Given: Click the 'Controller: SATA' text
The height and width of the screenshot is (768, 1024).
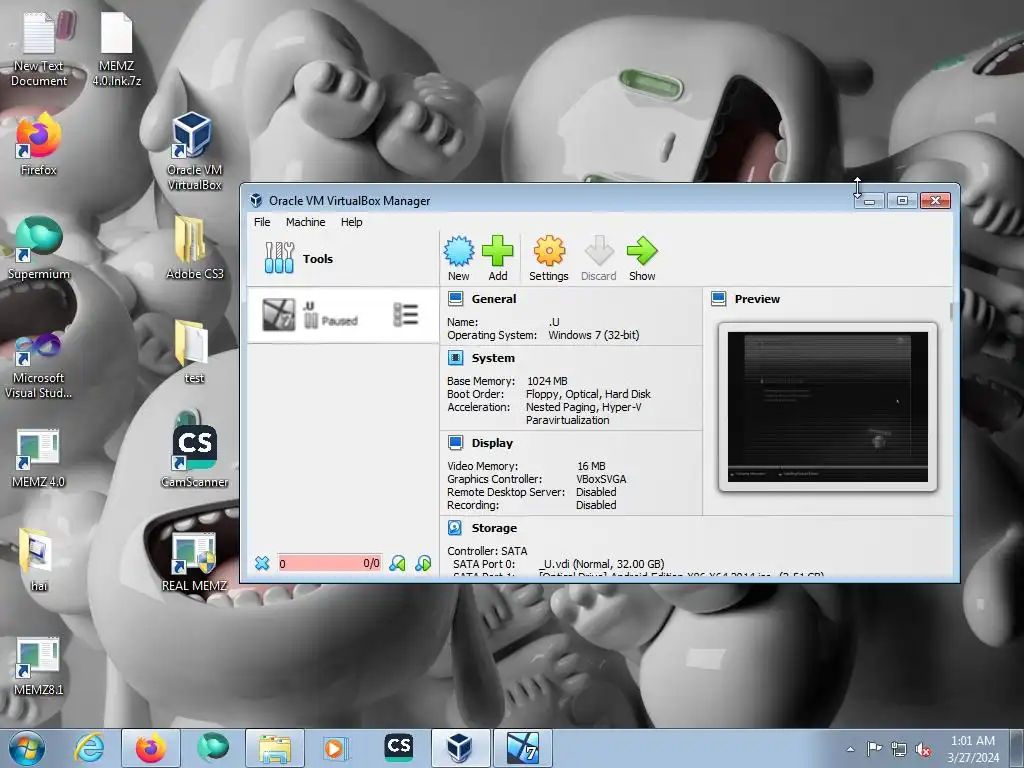Looking at the screenshot, I should click(x=487, y=551).
